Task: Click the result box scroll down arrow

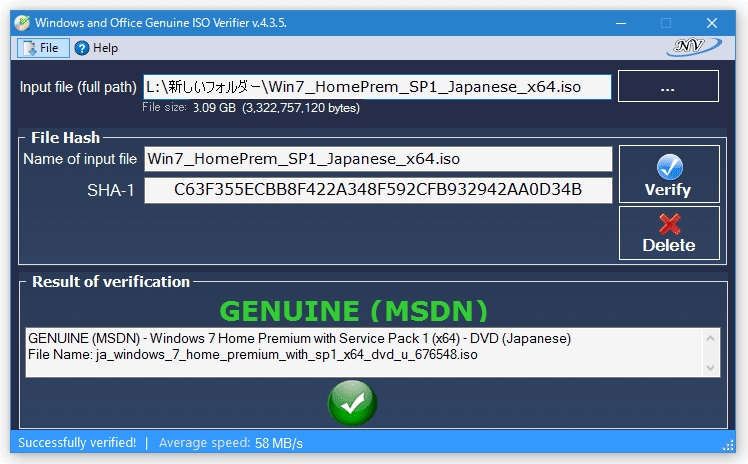Action: click(710, 368)
